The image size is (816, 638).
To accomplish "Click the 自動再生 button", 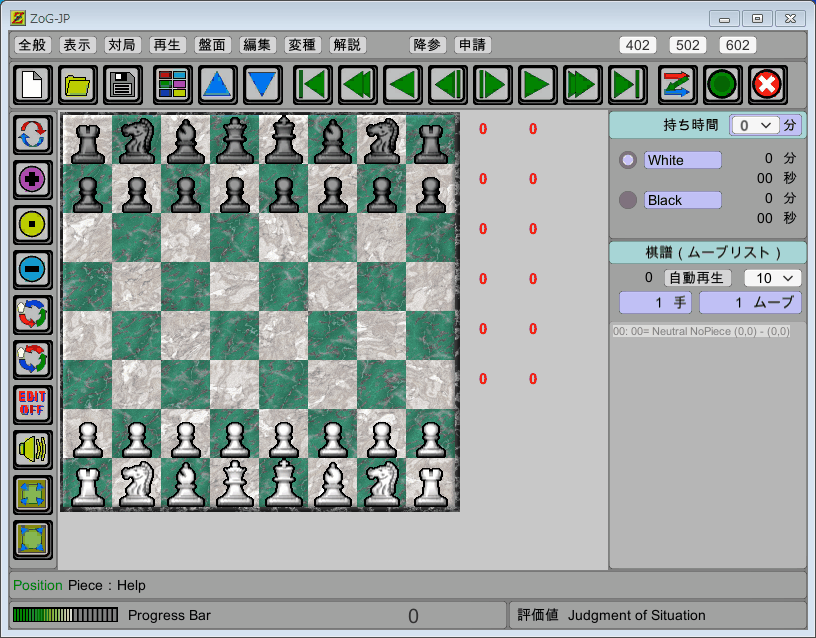I will click(x=699, y=278).
